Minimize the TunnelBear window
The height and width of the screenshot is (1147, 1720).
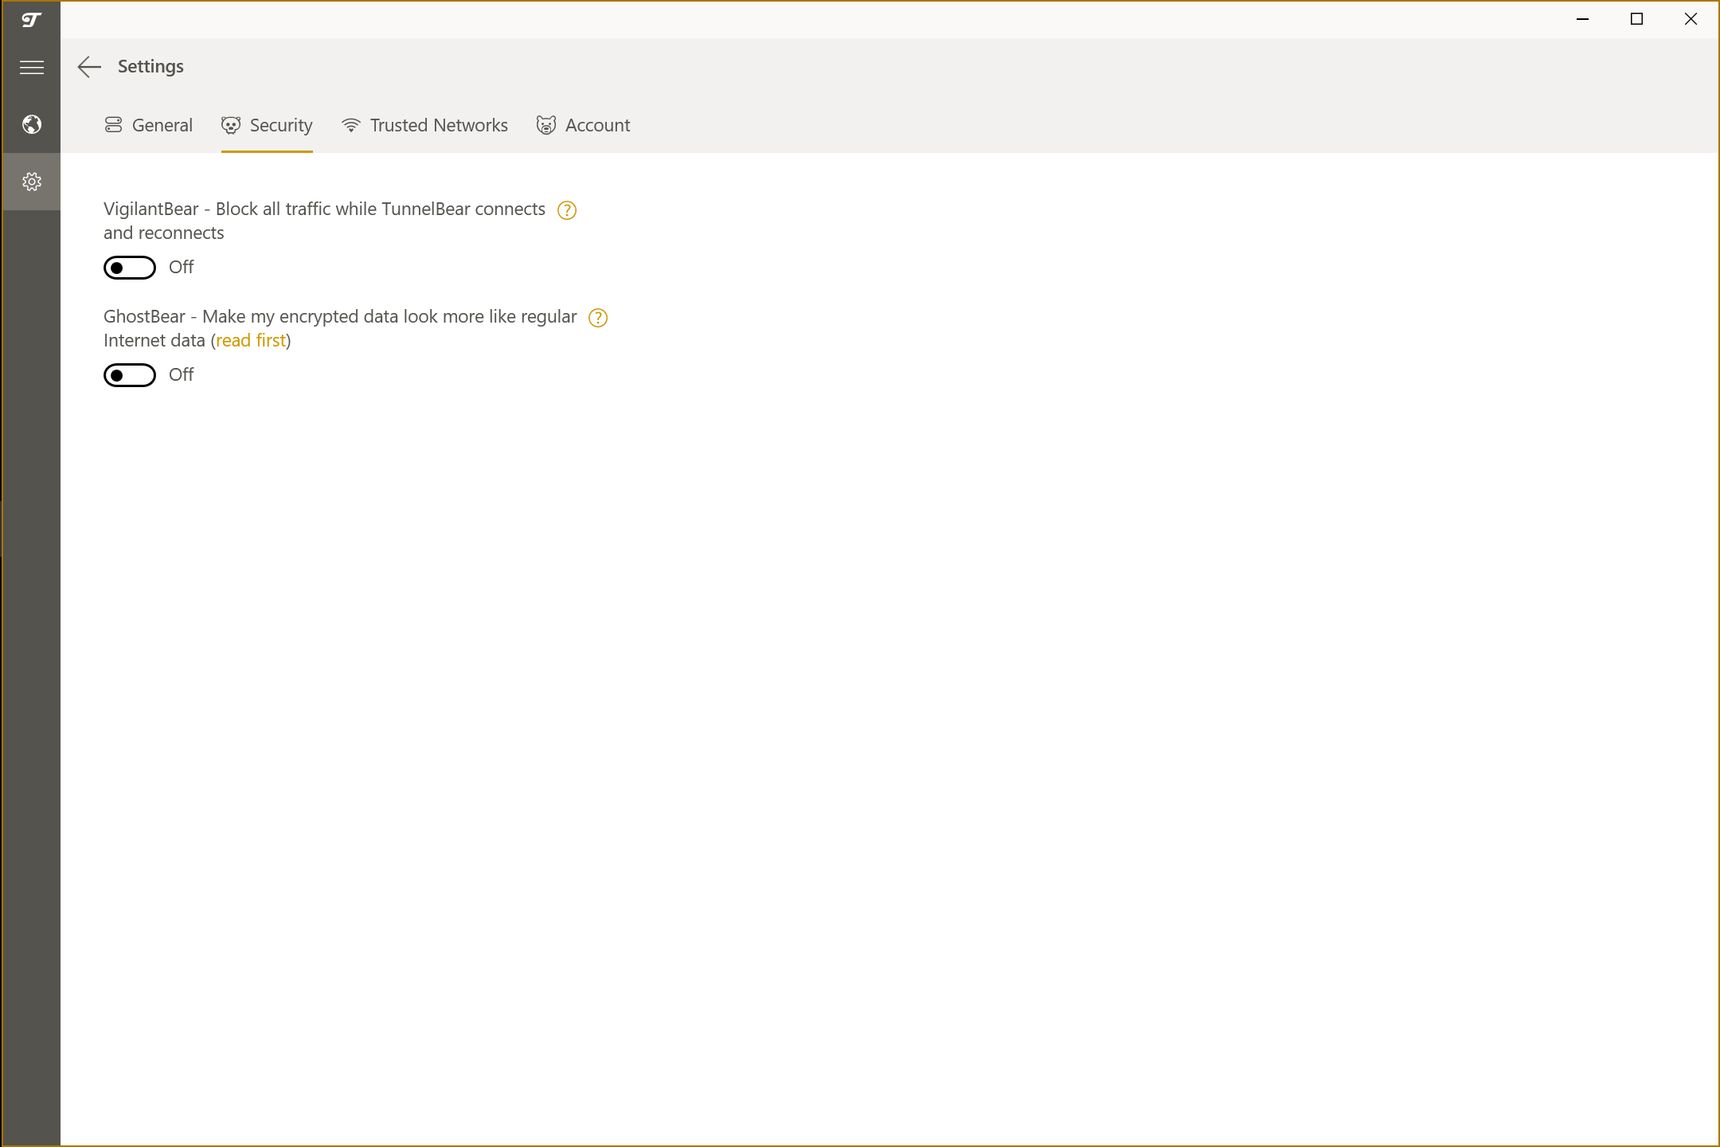click(1583, 19)
